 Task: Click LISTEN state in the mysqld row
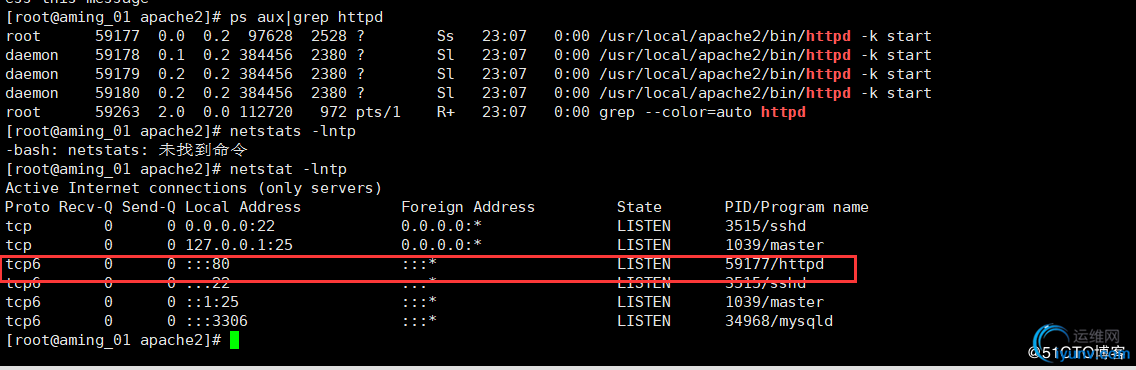[644, 321]
